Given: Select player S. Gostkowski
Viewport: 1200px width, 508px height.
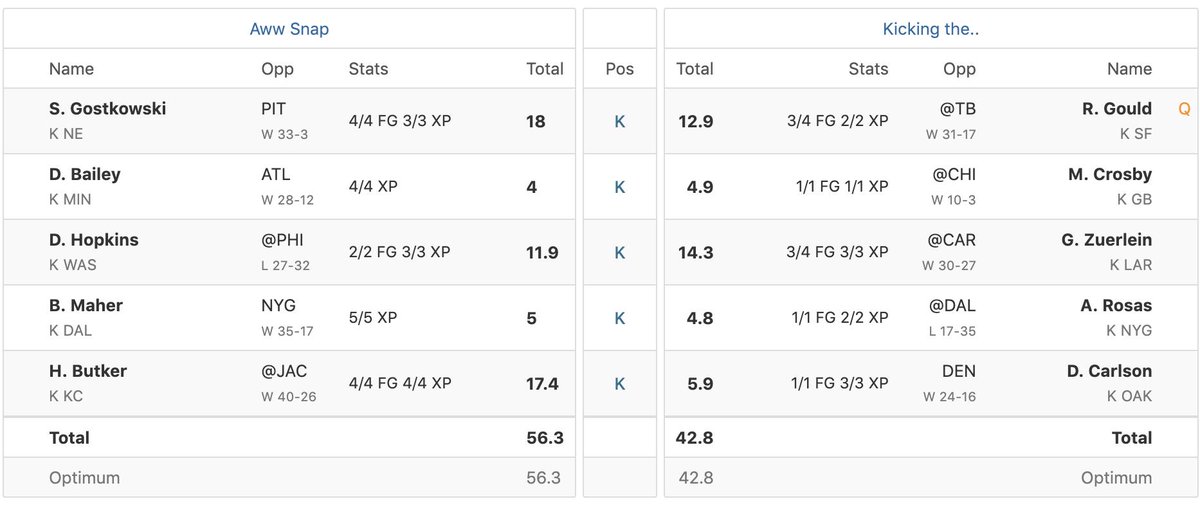Looking at the screenshot, I should coord(107,109).
